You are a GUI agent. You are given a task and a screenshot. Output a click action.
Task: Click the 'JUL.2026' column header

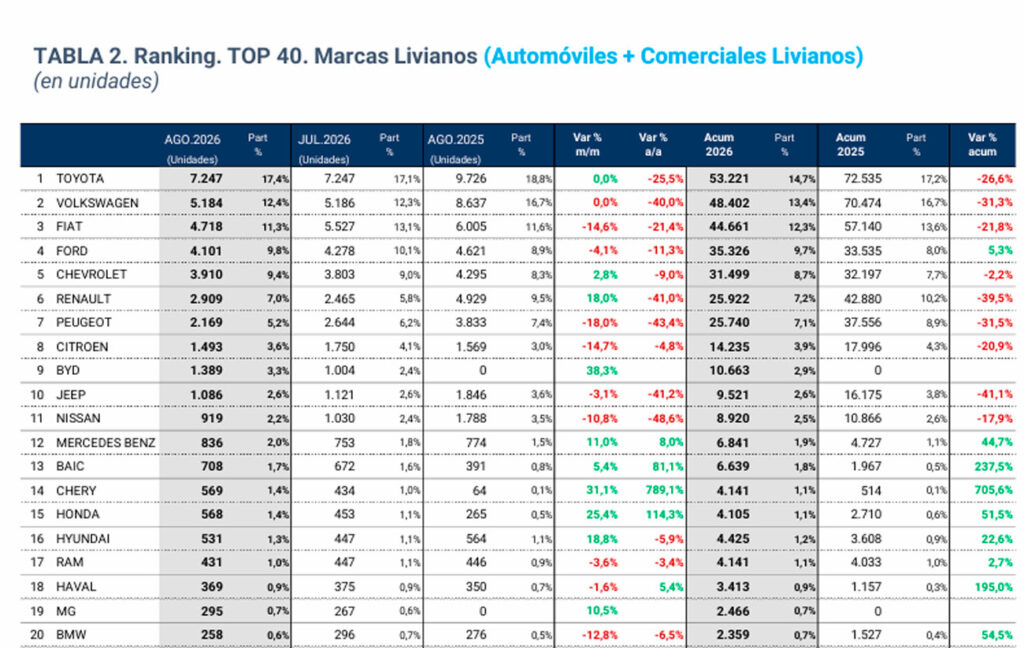click(324, 140)
